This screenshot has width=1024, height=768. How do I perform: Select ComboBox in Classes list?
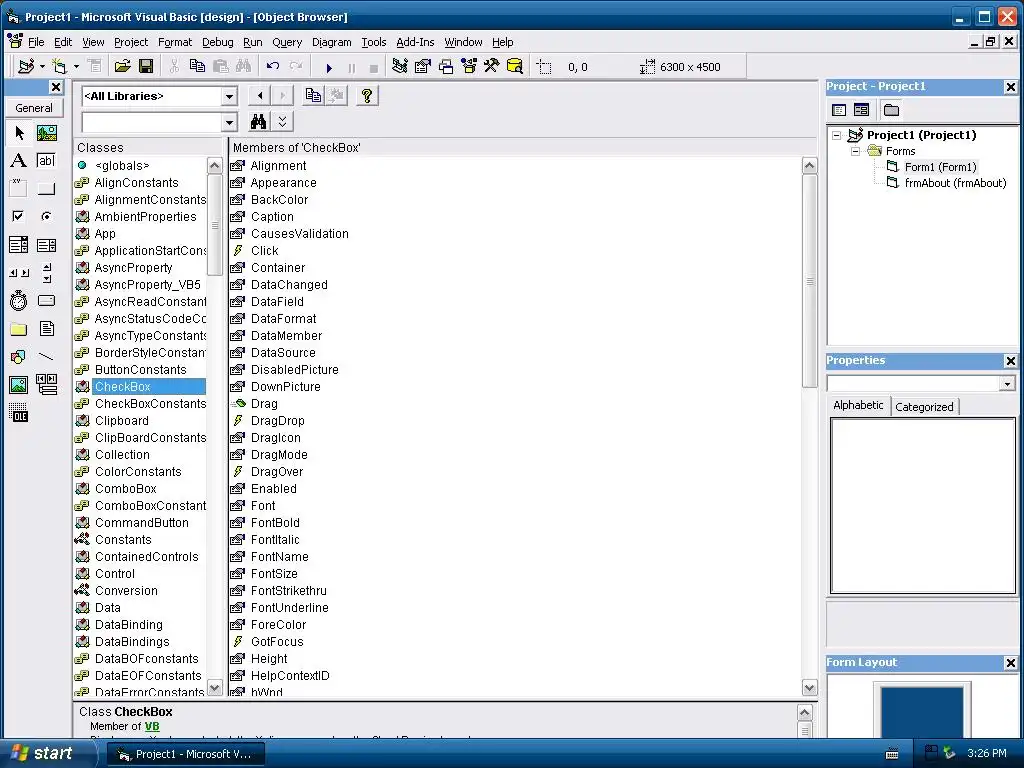tap(125, 488)
